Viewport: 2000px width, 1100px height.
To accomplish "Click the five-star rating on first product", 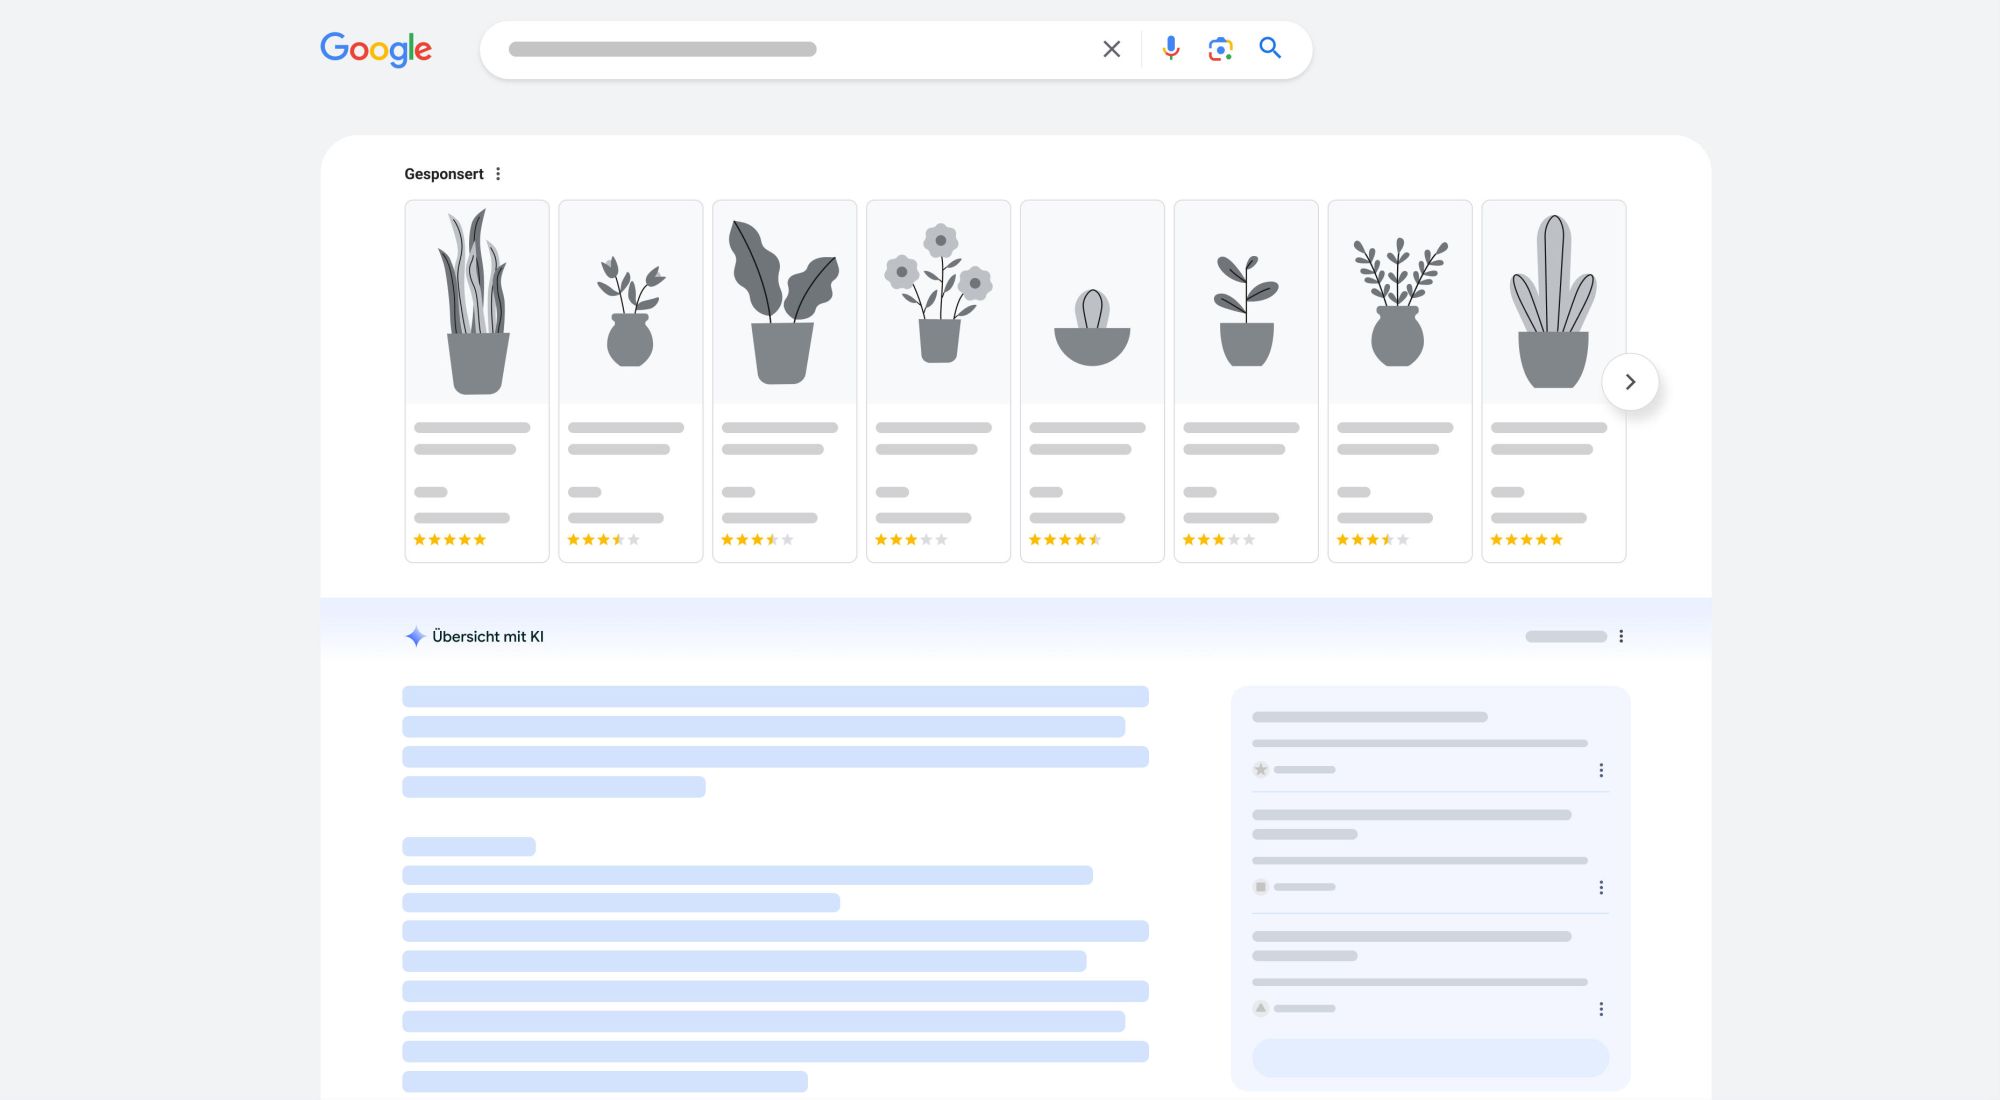I will click(x=450, y=540).
